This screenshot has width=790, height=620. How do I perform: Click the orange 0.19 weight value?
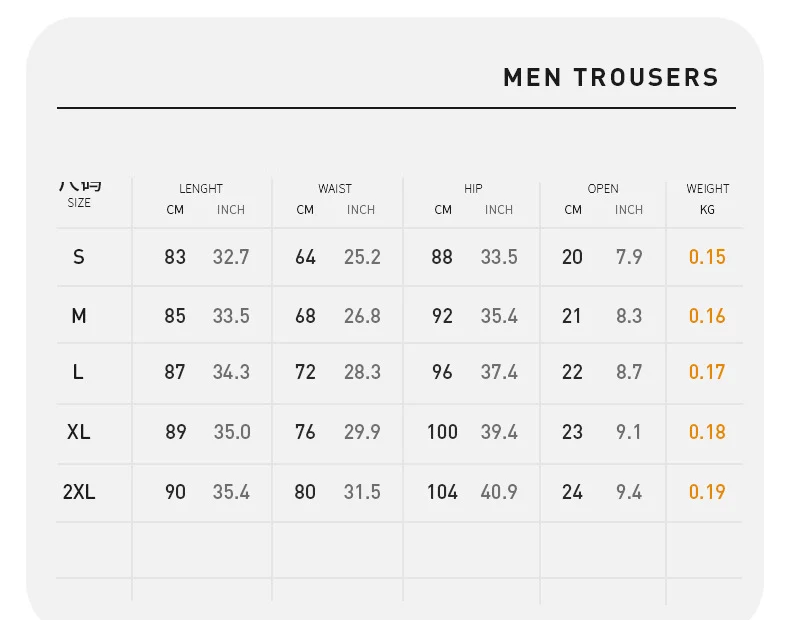pos(707,492)
